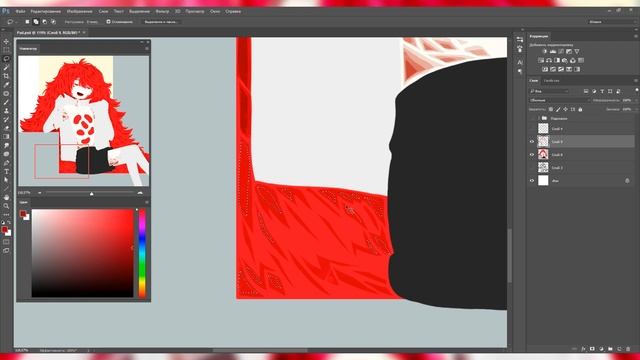Screen dimensions: 640x360
Task: Open the Файл menu
Action: [20, 11]
